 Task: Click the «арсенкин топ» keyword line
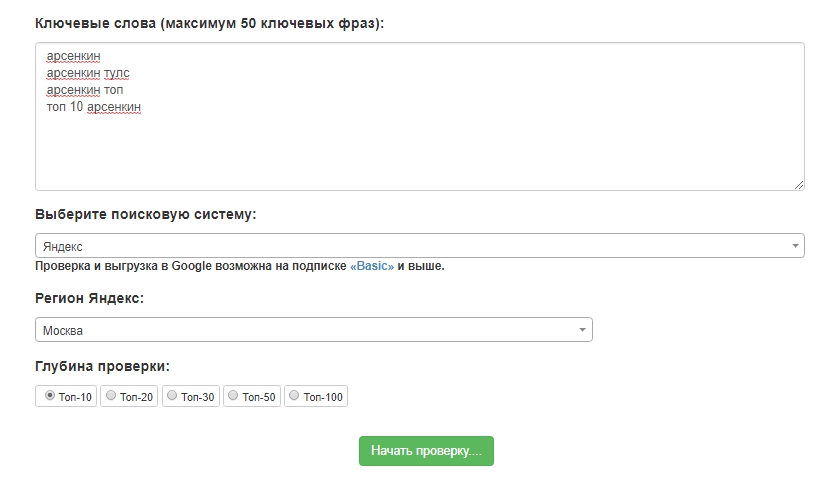pyautogui.click(x=85, y=90)
